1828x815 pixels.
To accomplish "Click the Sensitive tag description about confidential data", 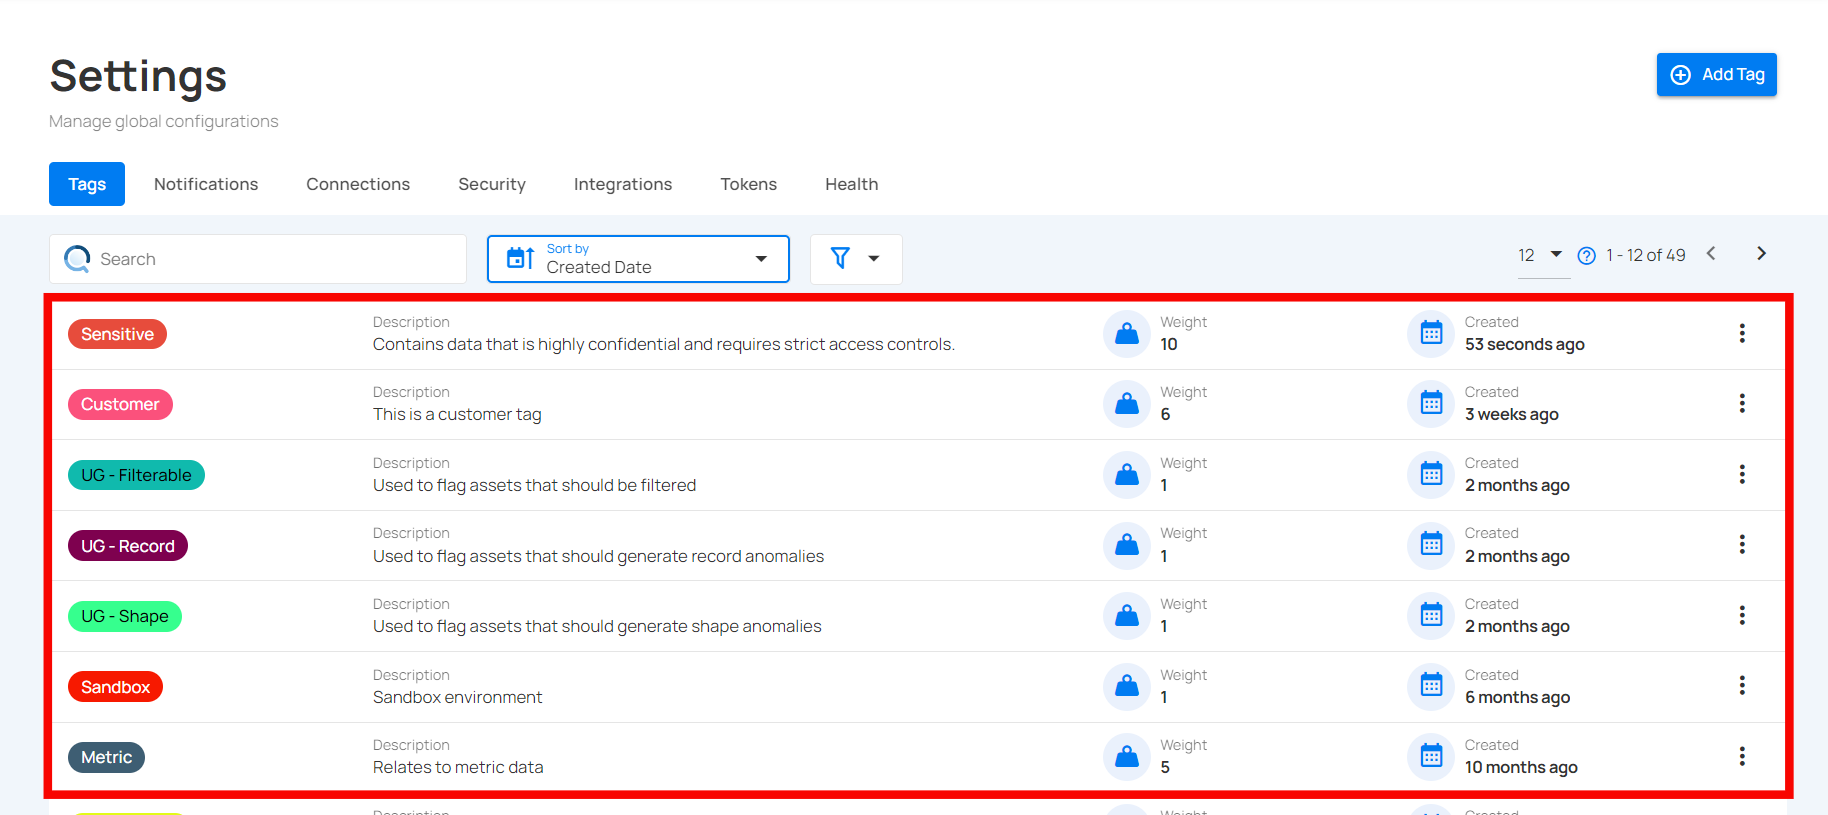I will (664, 344).
